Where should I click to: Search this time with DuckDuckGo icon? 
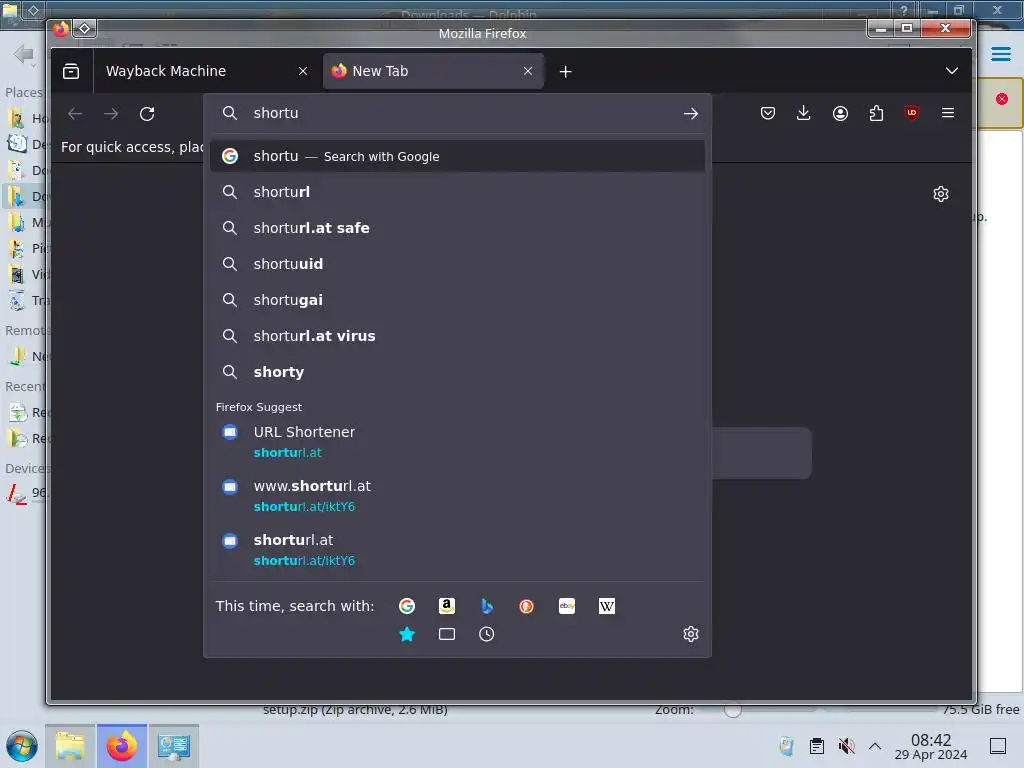(526, 606)
